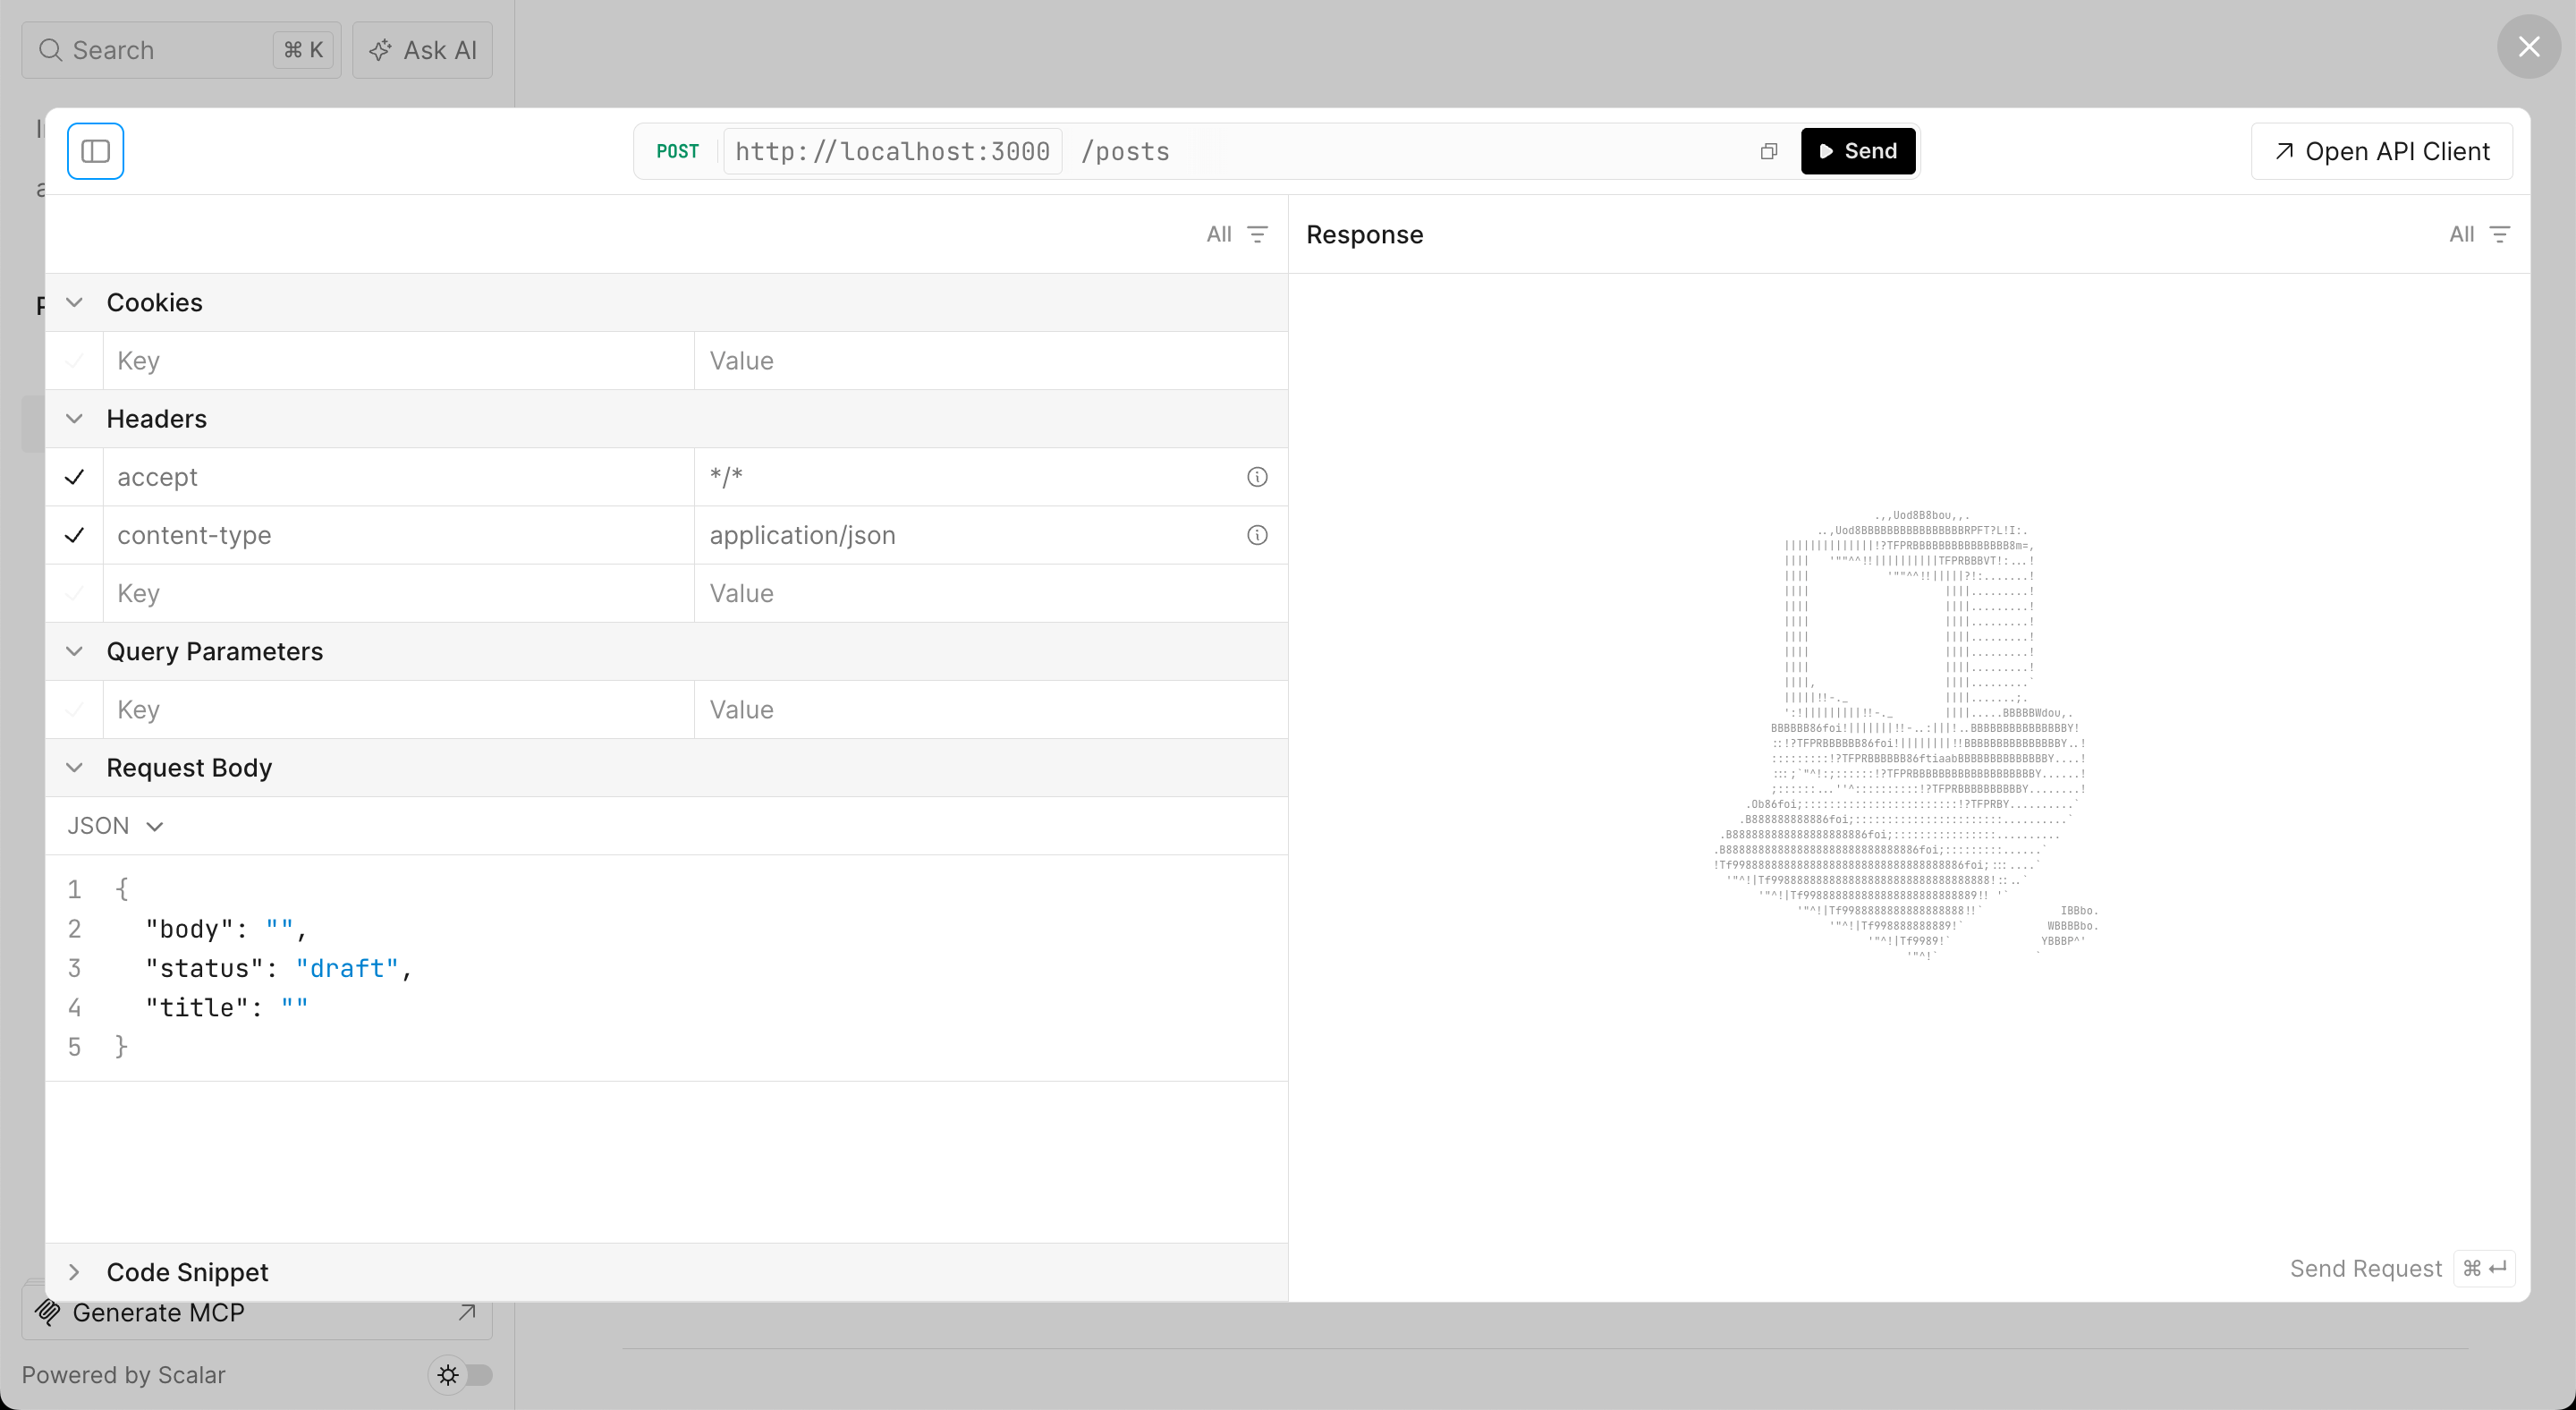Click the info icon beside the accept header
2576x1410 pixels.
1257,477
